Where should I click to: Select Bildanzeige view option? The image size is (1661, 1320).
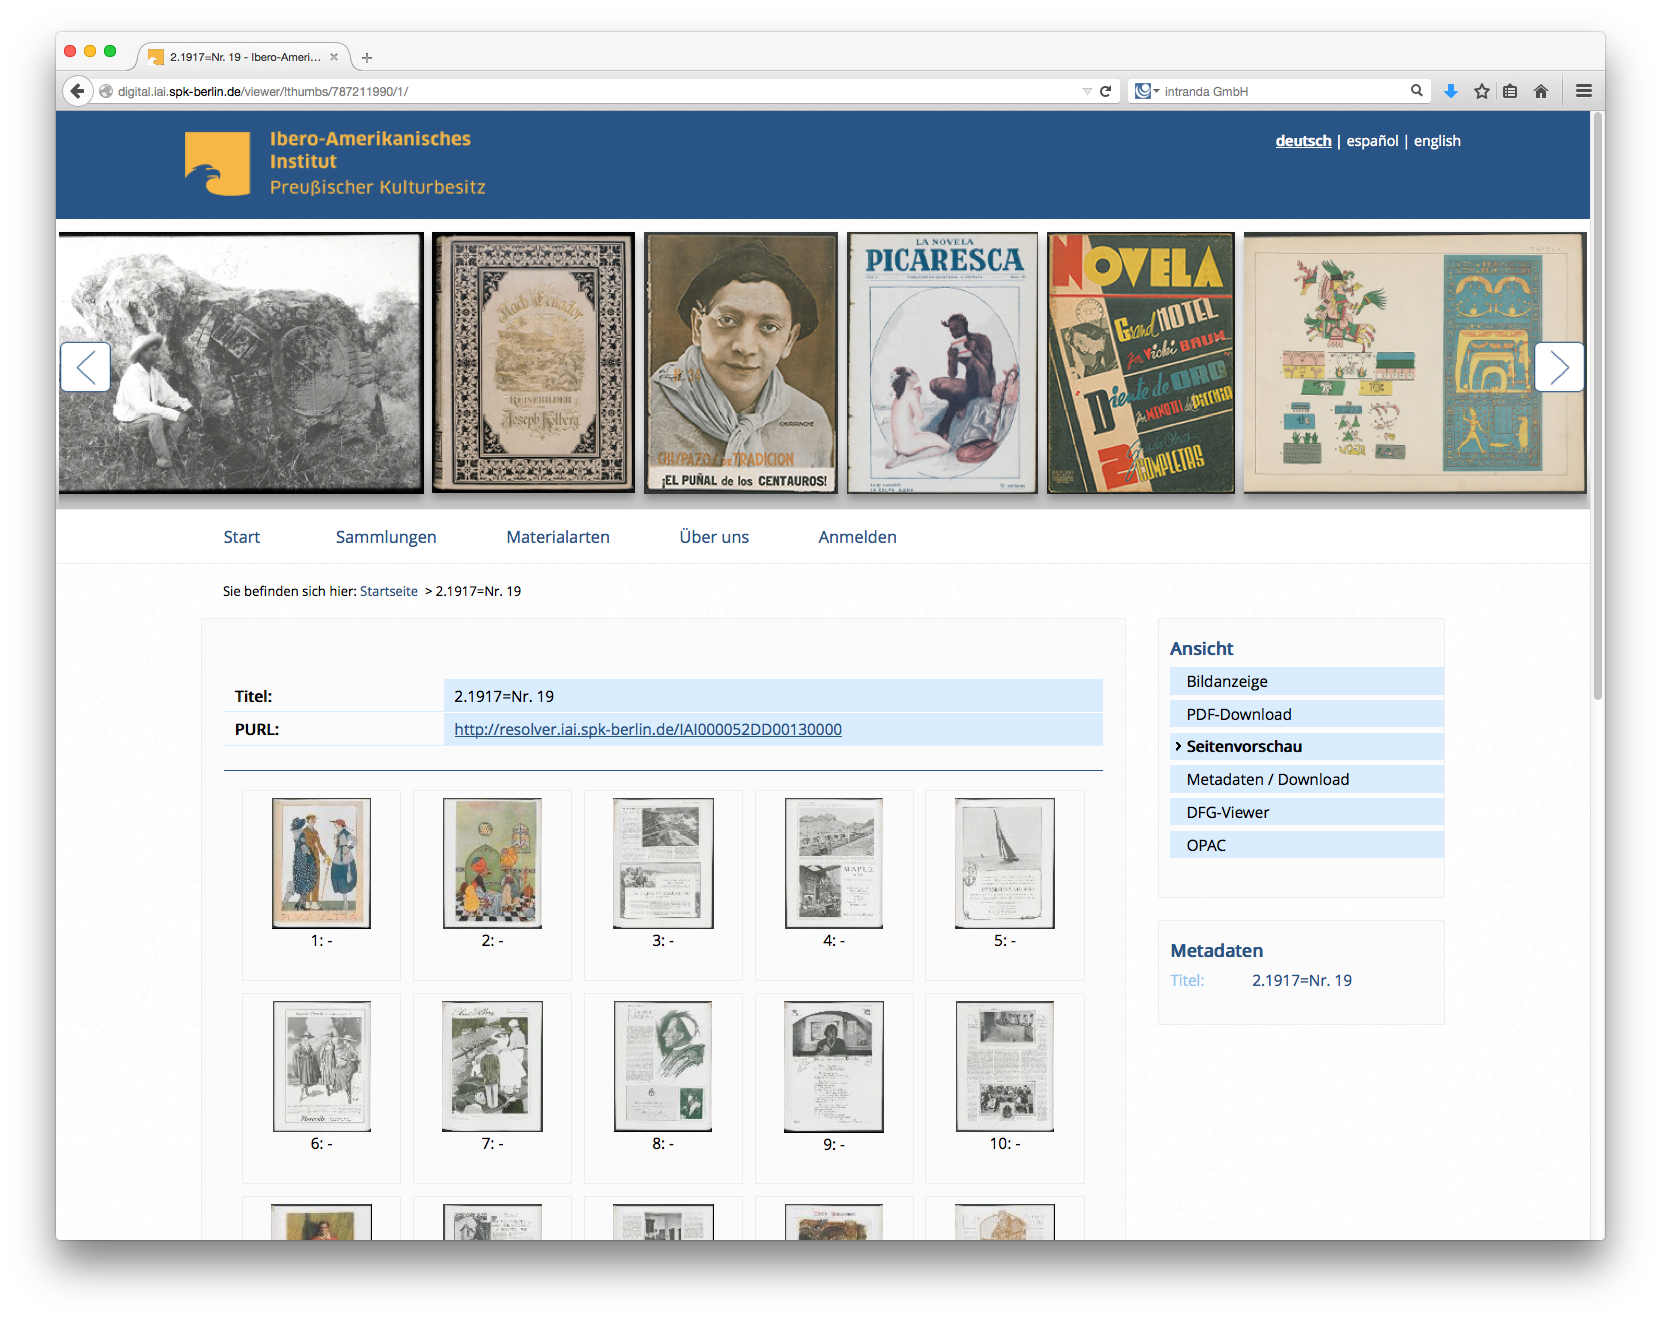(1306, 681)
